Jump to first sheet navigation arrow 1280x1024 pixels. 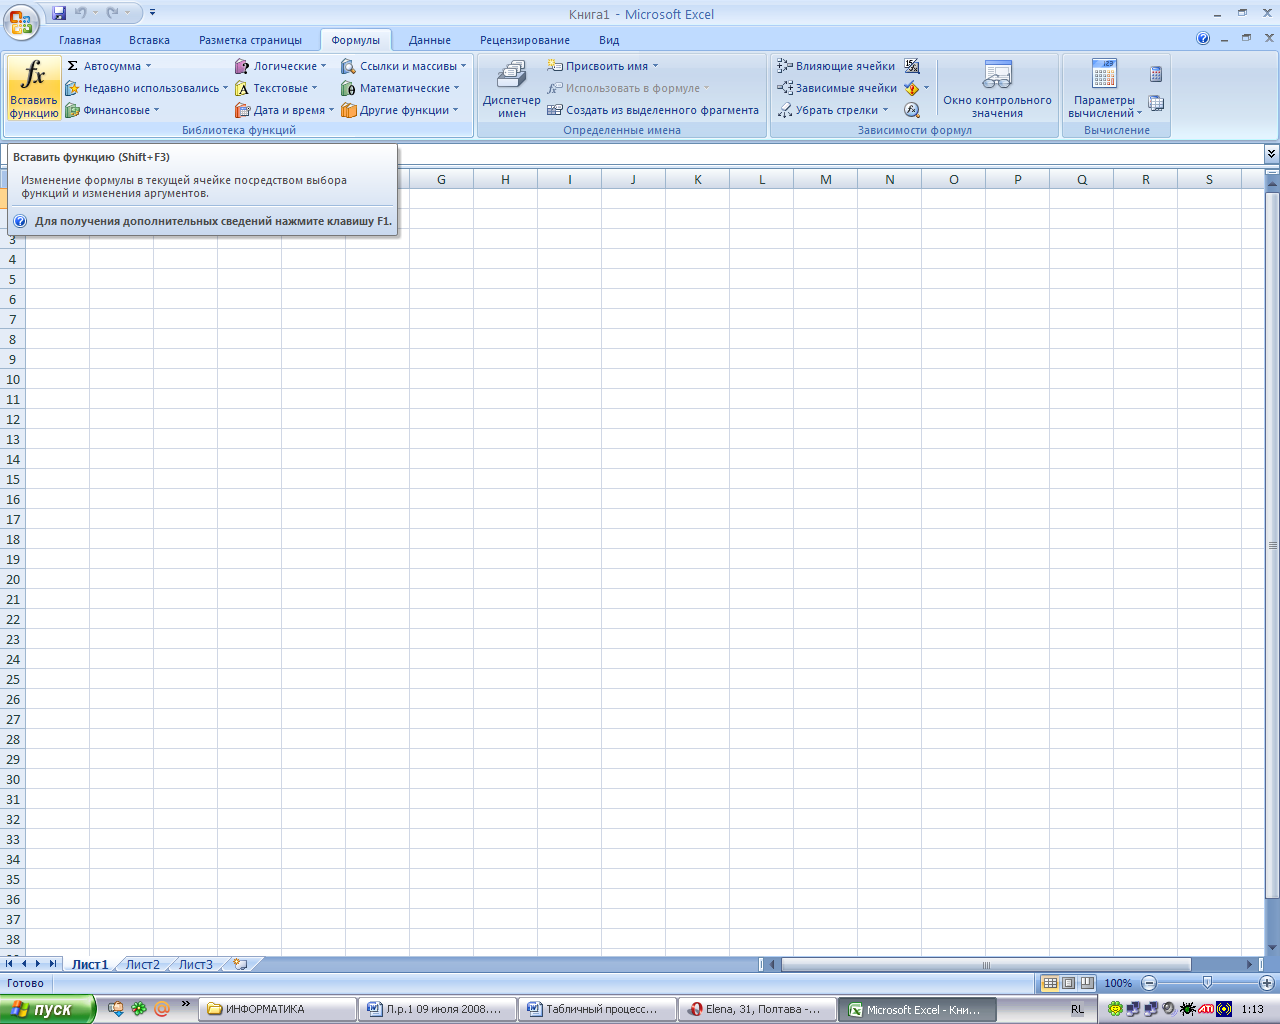[x=9, y=964]
